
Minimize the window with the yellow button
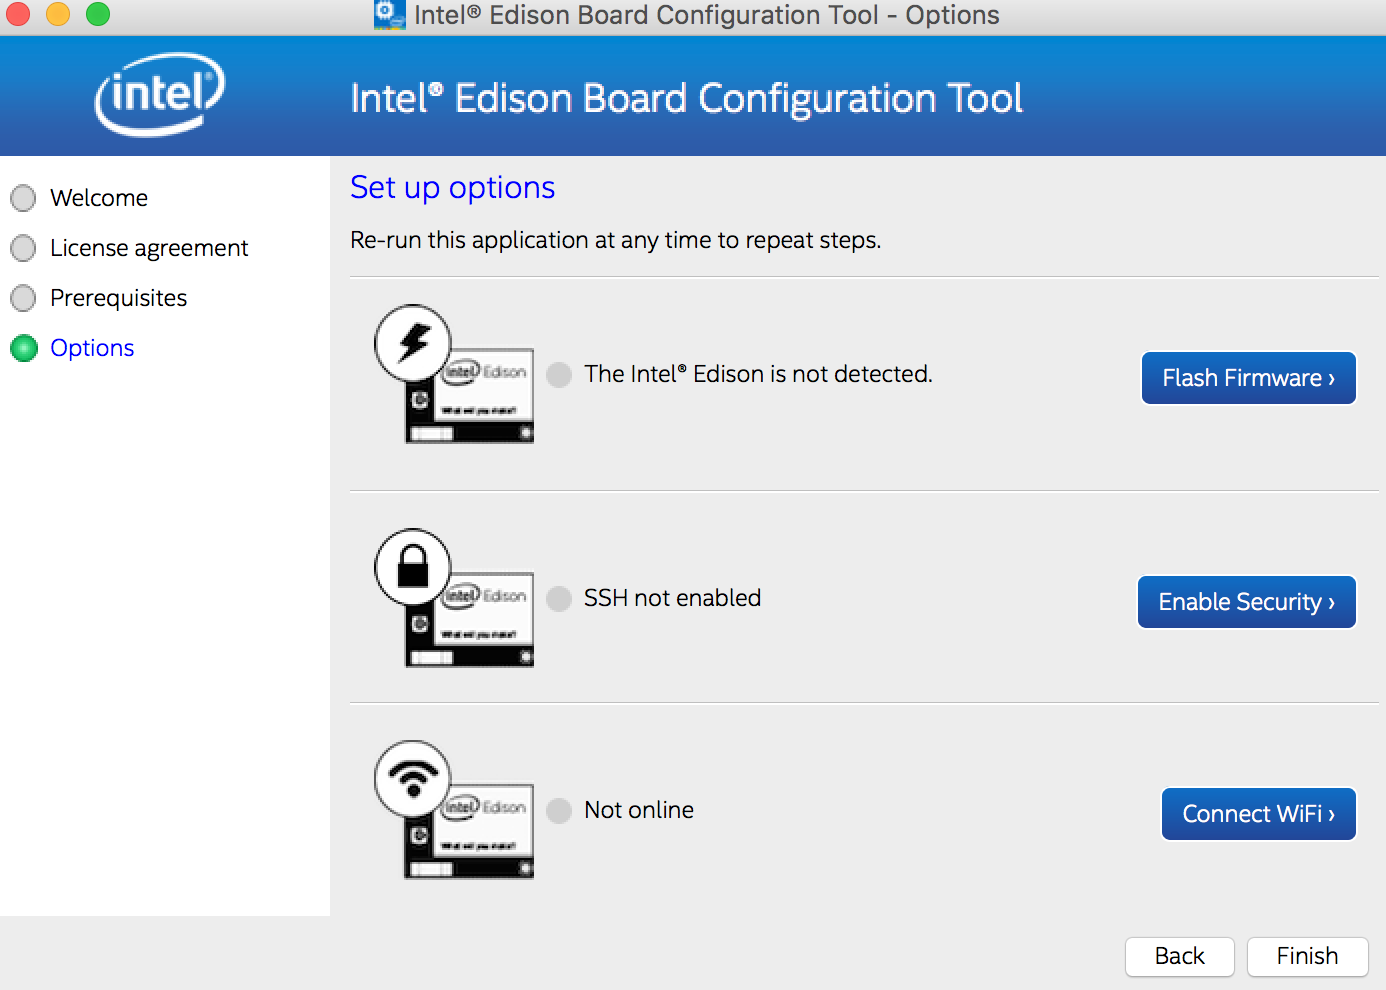click(x=58, y=14)
